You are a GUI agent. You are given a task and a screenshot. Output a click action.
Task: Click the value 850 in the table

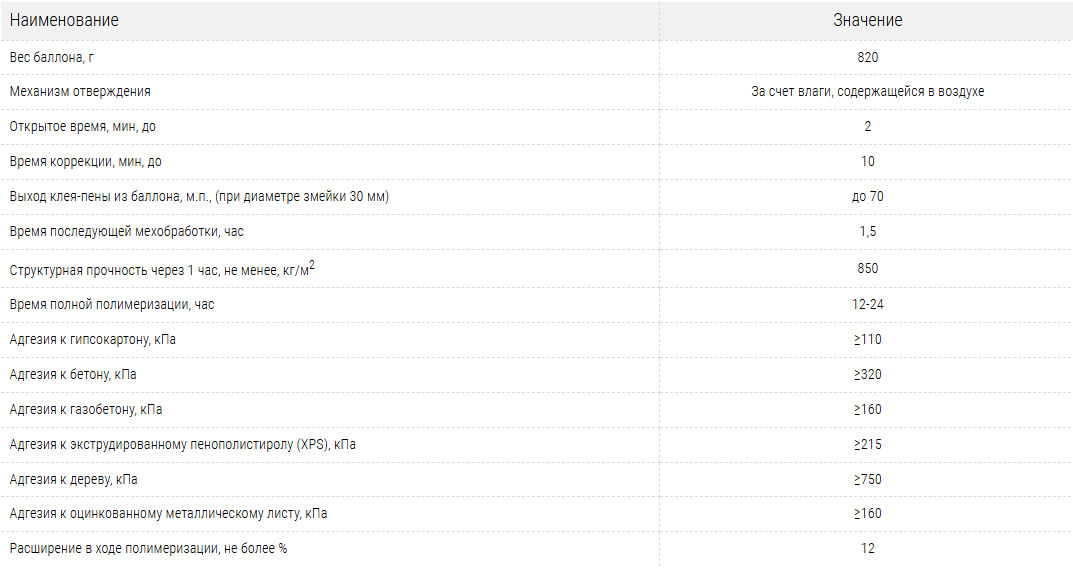point(867,268)
